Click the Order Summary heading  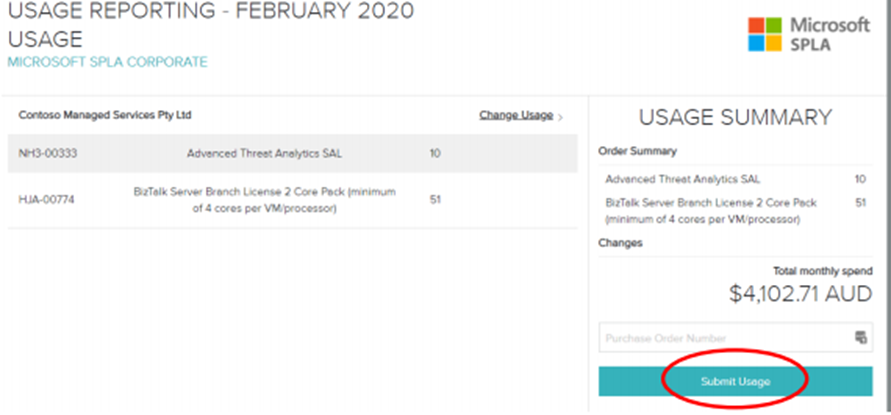637,151
